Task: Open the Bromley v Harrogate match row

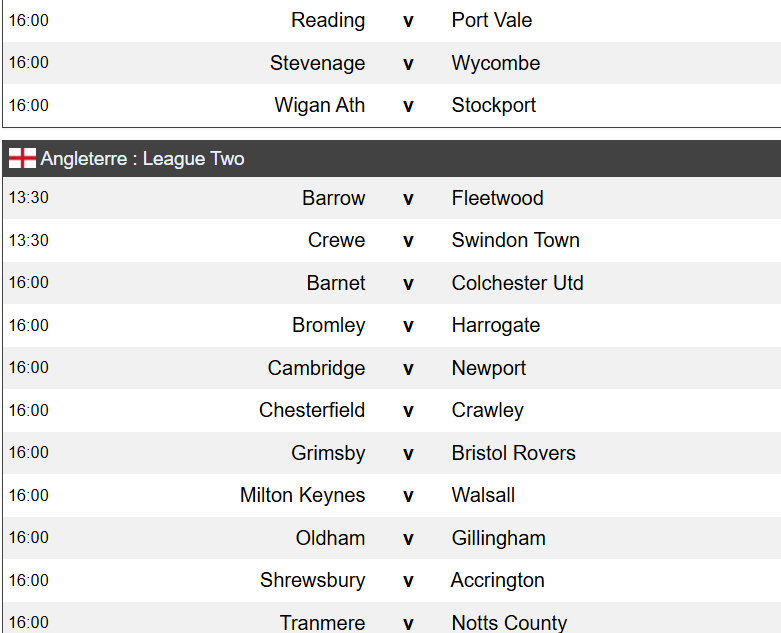Action: click(x=392, y=326)
